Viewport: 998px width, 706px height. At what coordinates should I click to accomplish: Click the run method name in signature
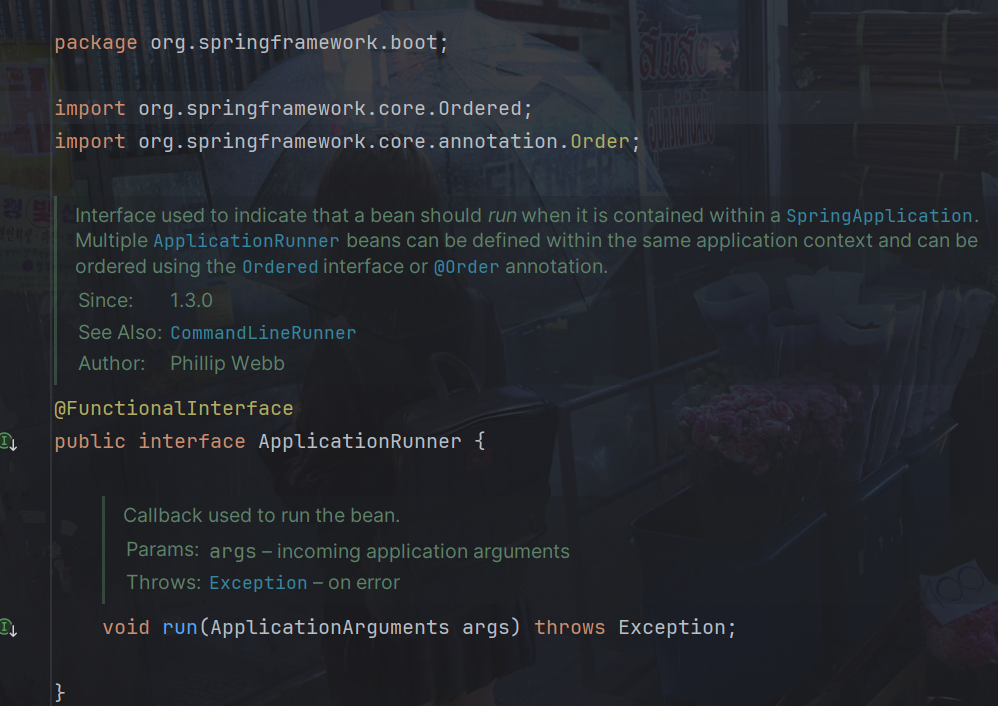[180, 628]
